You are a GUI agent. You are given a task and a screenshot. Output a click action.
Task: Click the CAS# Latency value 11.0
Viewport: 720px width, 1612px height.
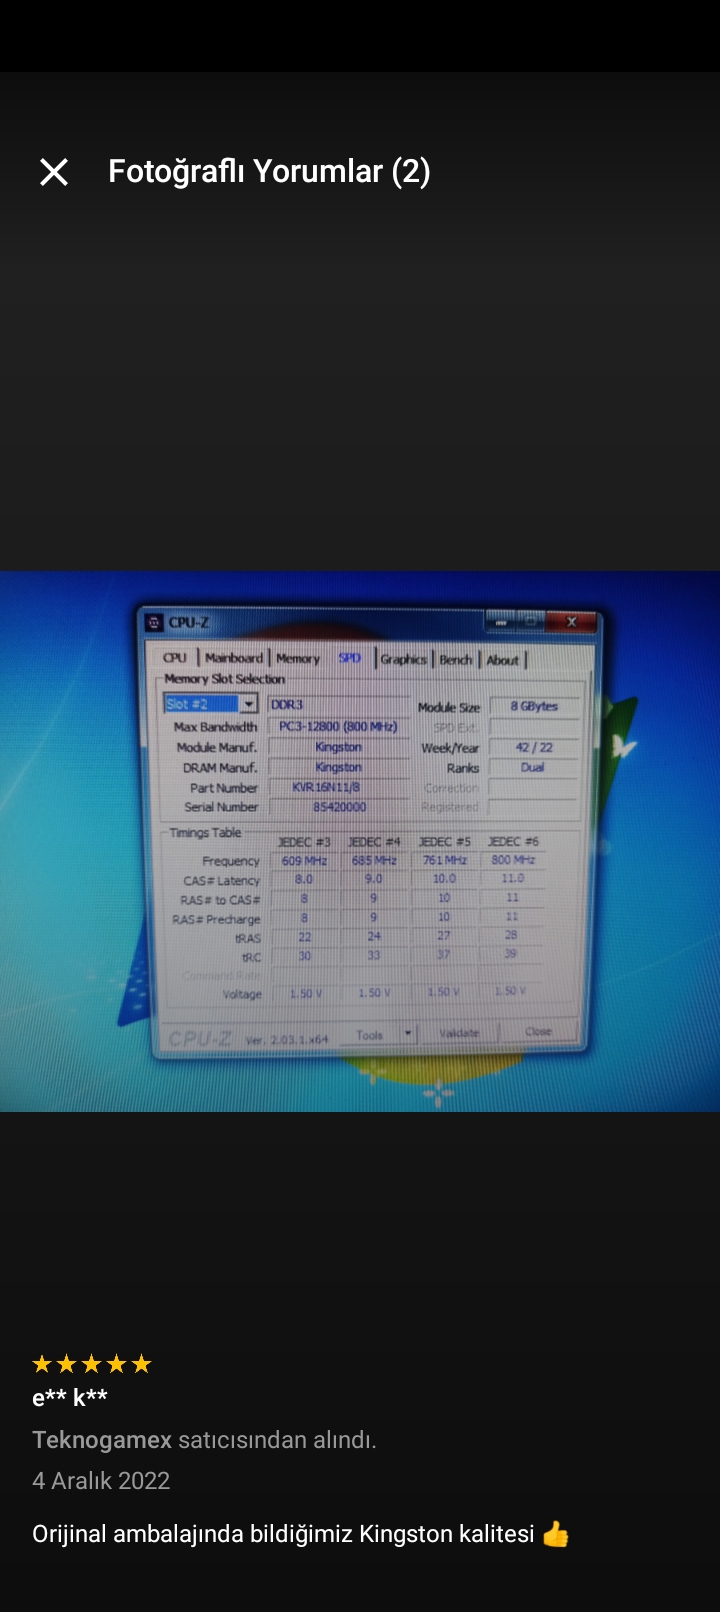click(512, 878)
